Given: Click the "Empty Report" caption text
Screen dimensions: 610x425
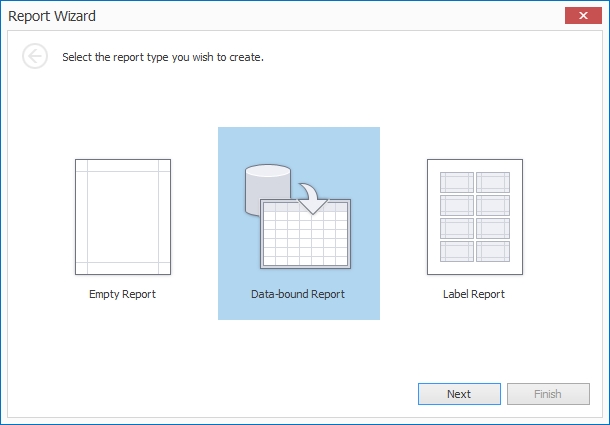Looking at the screenshot, I should tap(122, 294).
